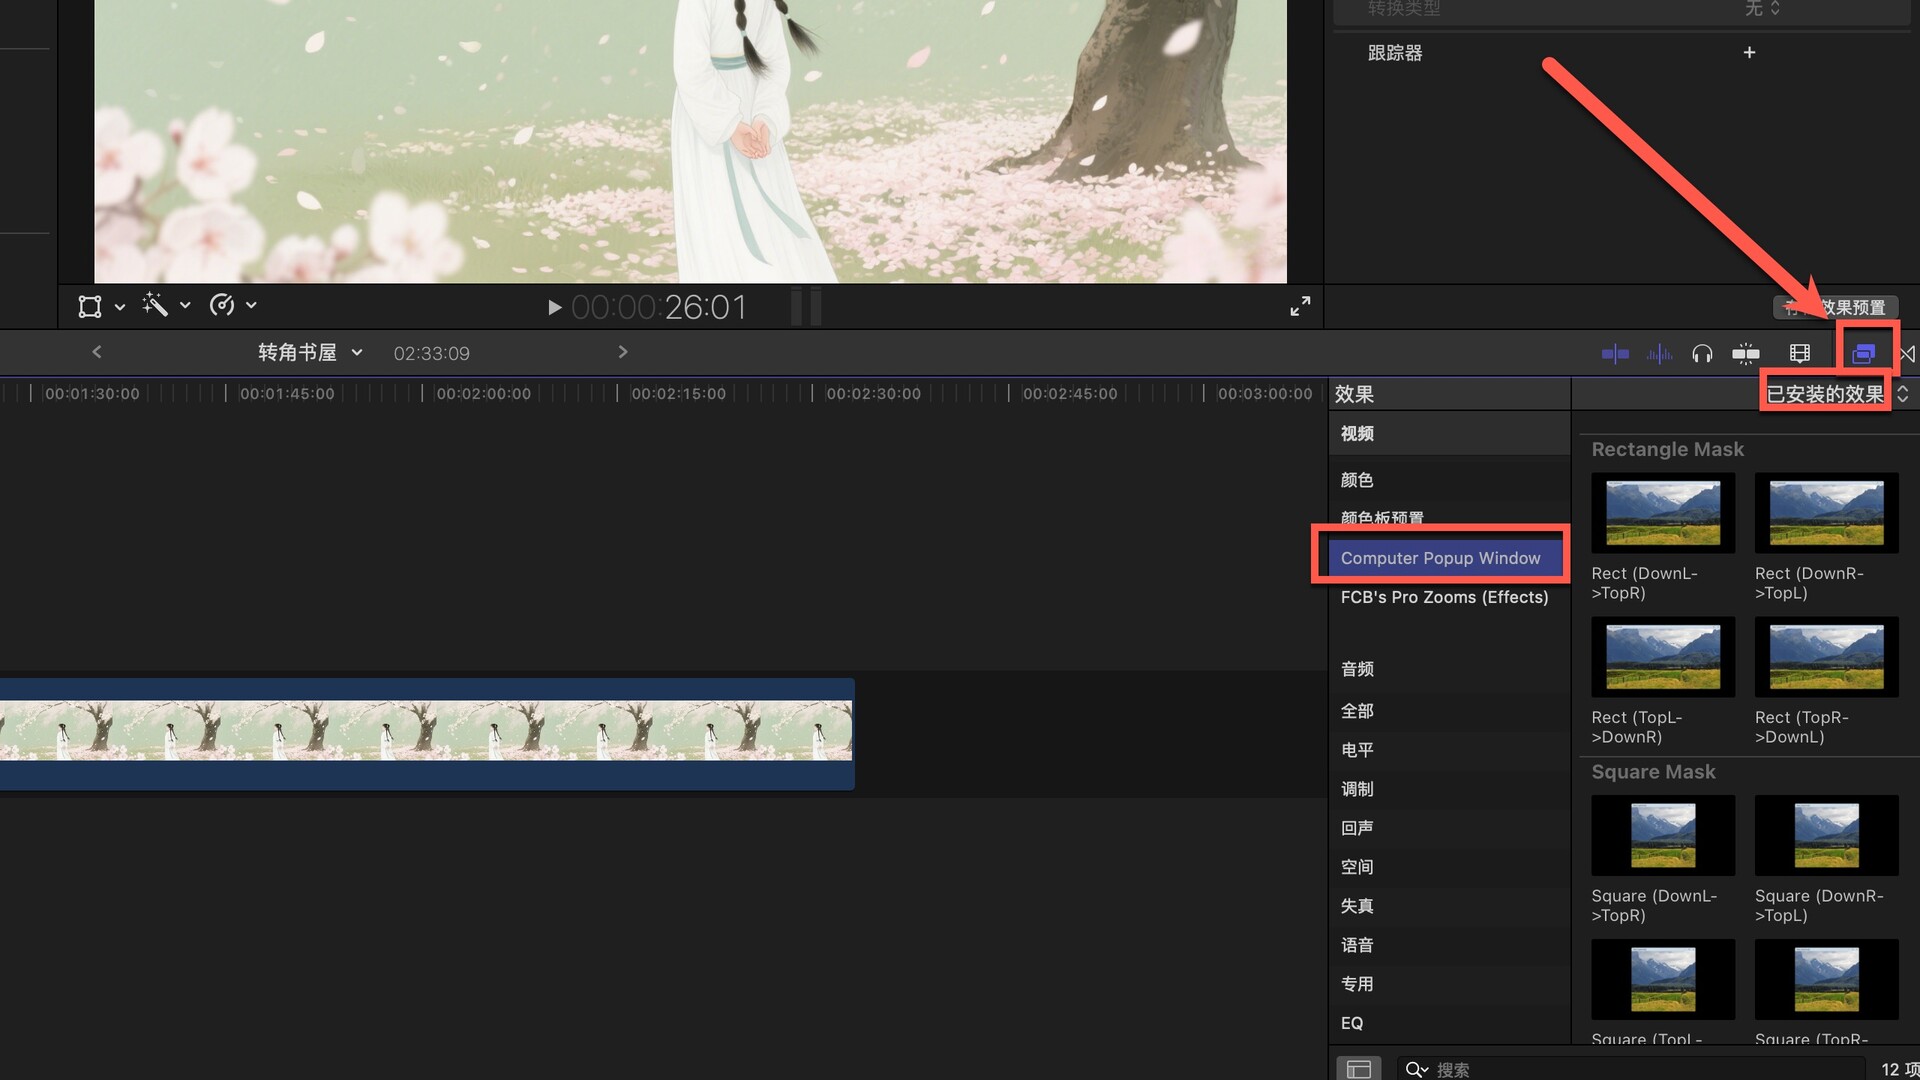Toggle effects sidebar visibility icon
This screenshot has height=1080, width=1920.
click(x=1358, y=1069)
